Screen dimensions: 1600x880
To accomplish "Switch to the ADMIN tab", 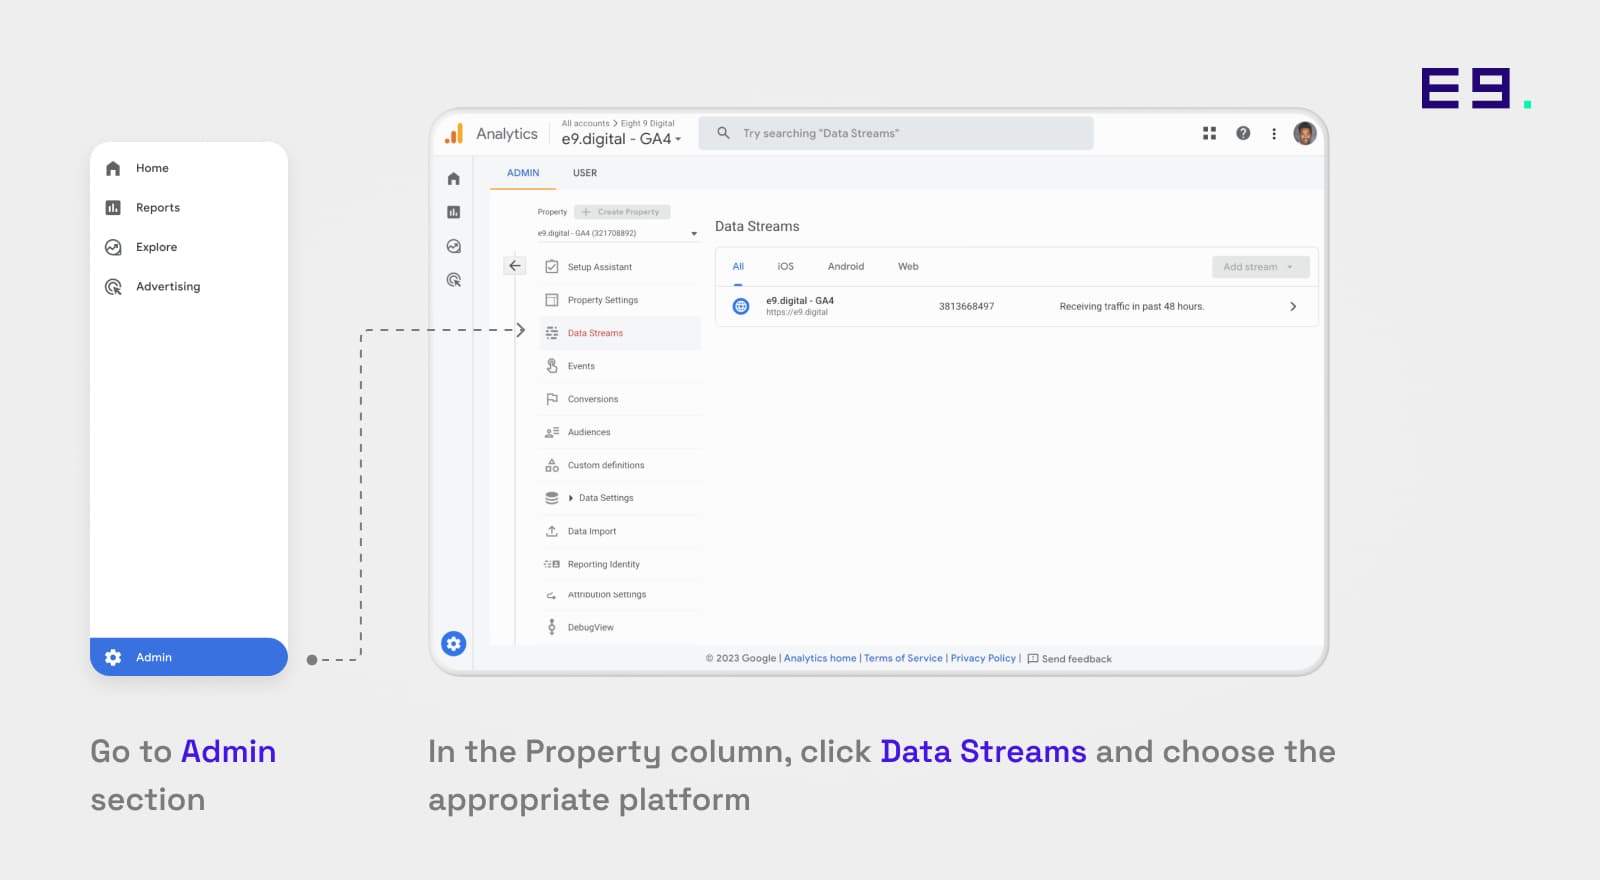I will 523,173.
